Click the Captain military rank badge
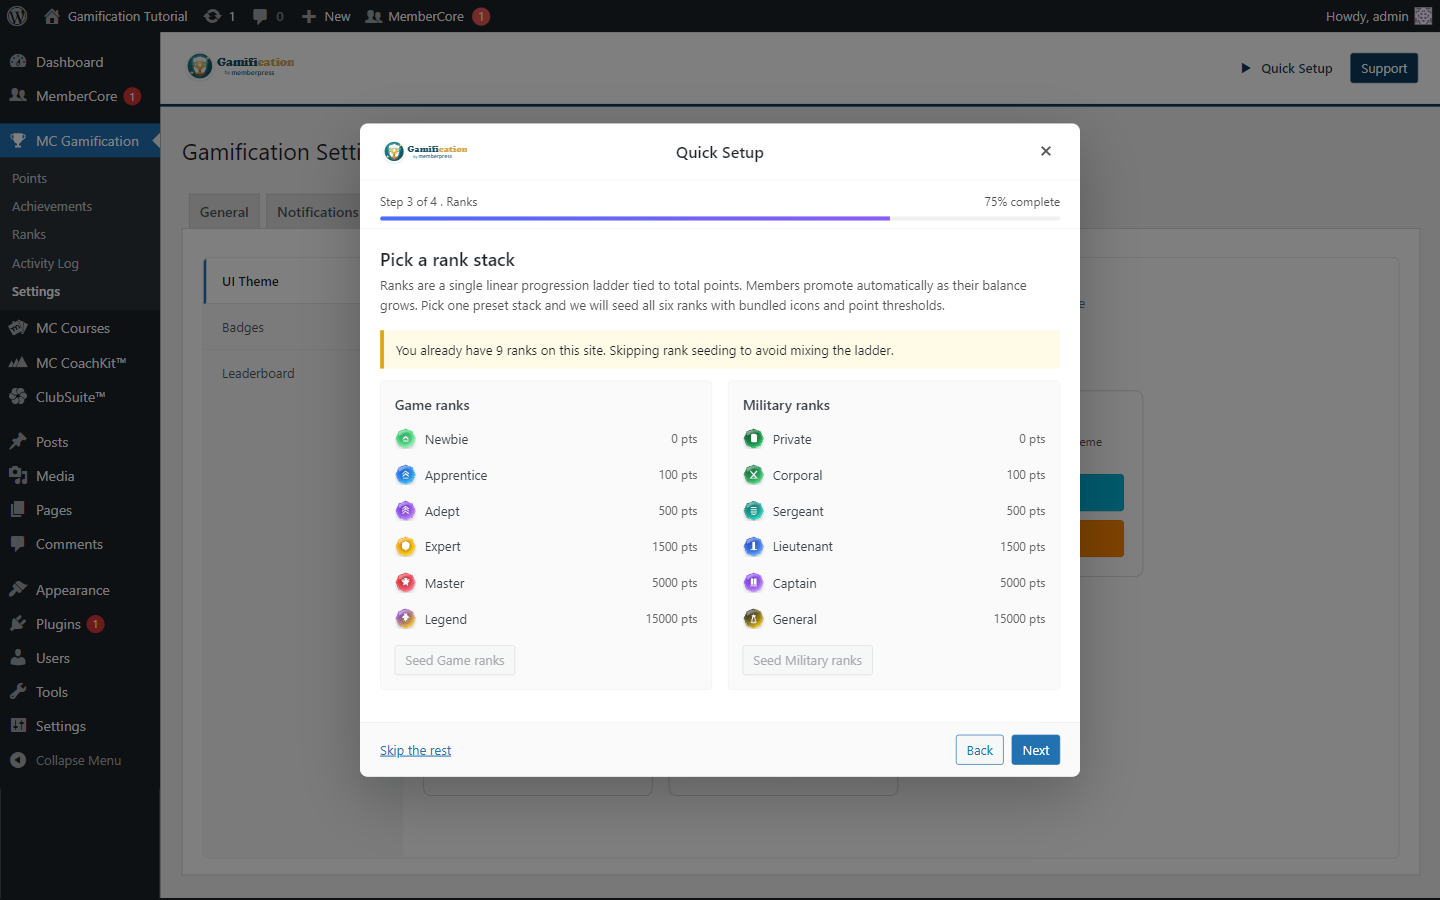The width and height of the screenshot is (1440, 900). pos(753,583)
